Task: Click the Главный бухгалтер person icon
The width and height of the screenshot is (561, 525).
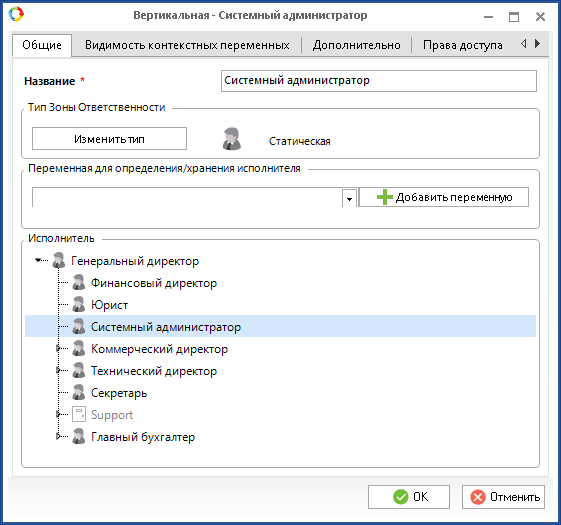Action: [x=79, y=436]
